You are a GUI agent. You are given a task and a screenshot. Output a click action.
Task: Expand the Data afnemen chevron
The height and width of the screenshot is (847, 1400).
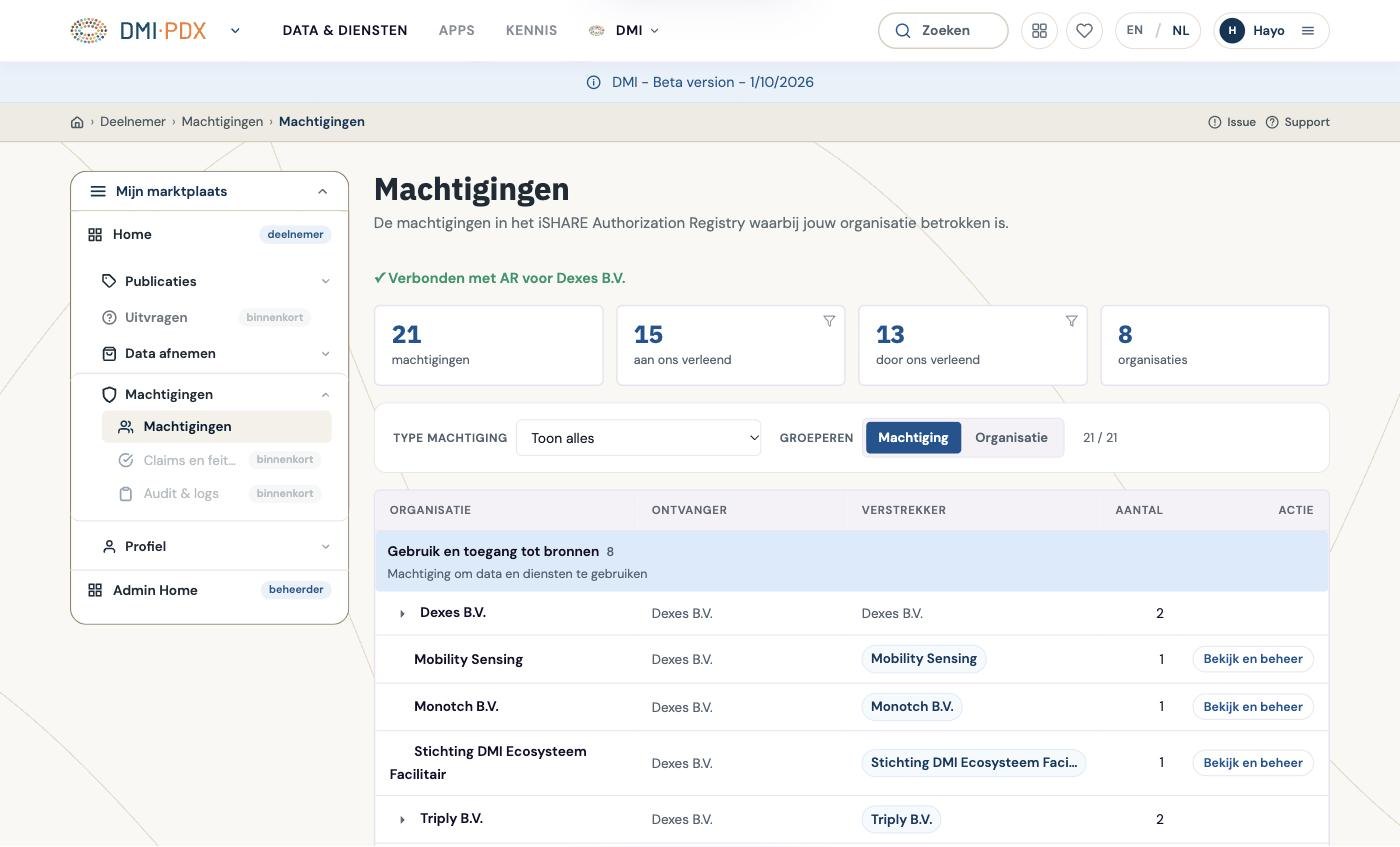[x=325, y=354]
